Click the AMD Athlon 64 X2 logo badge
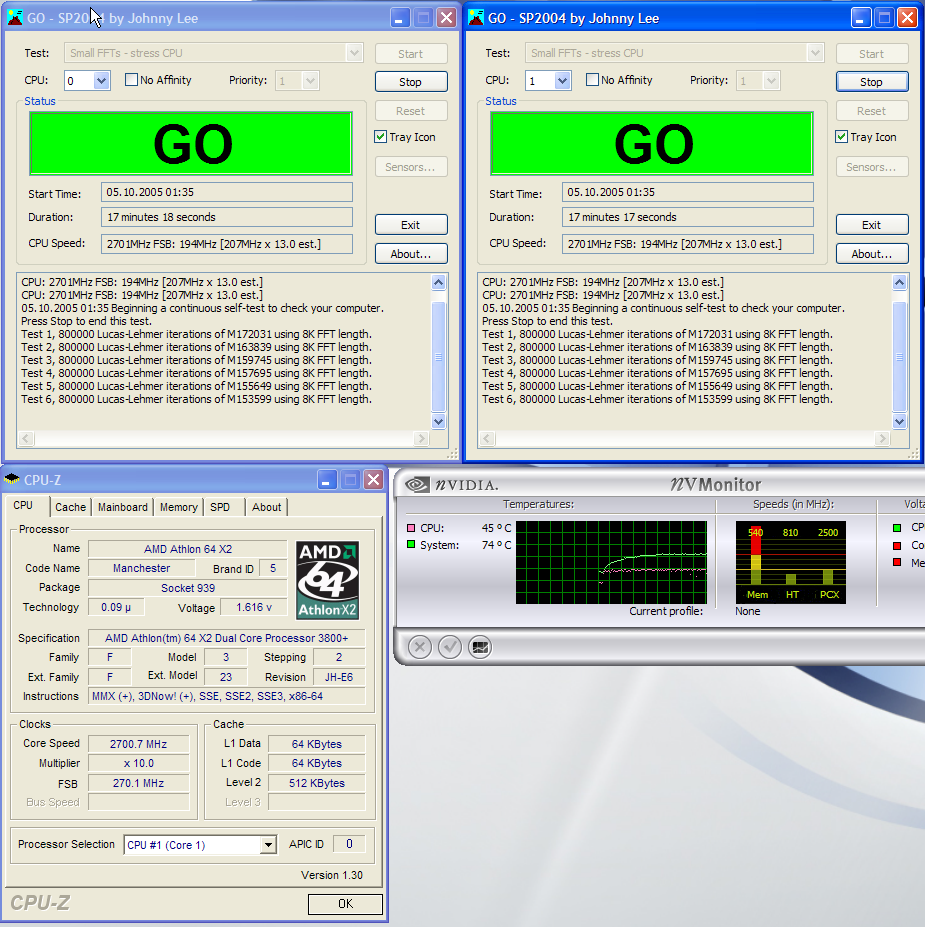Screen dimensions: 925x927 tap(327, 580)
